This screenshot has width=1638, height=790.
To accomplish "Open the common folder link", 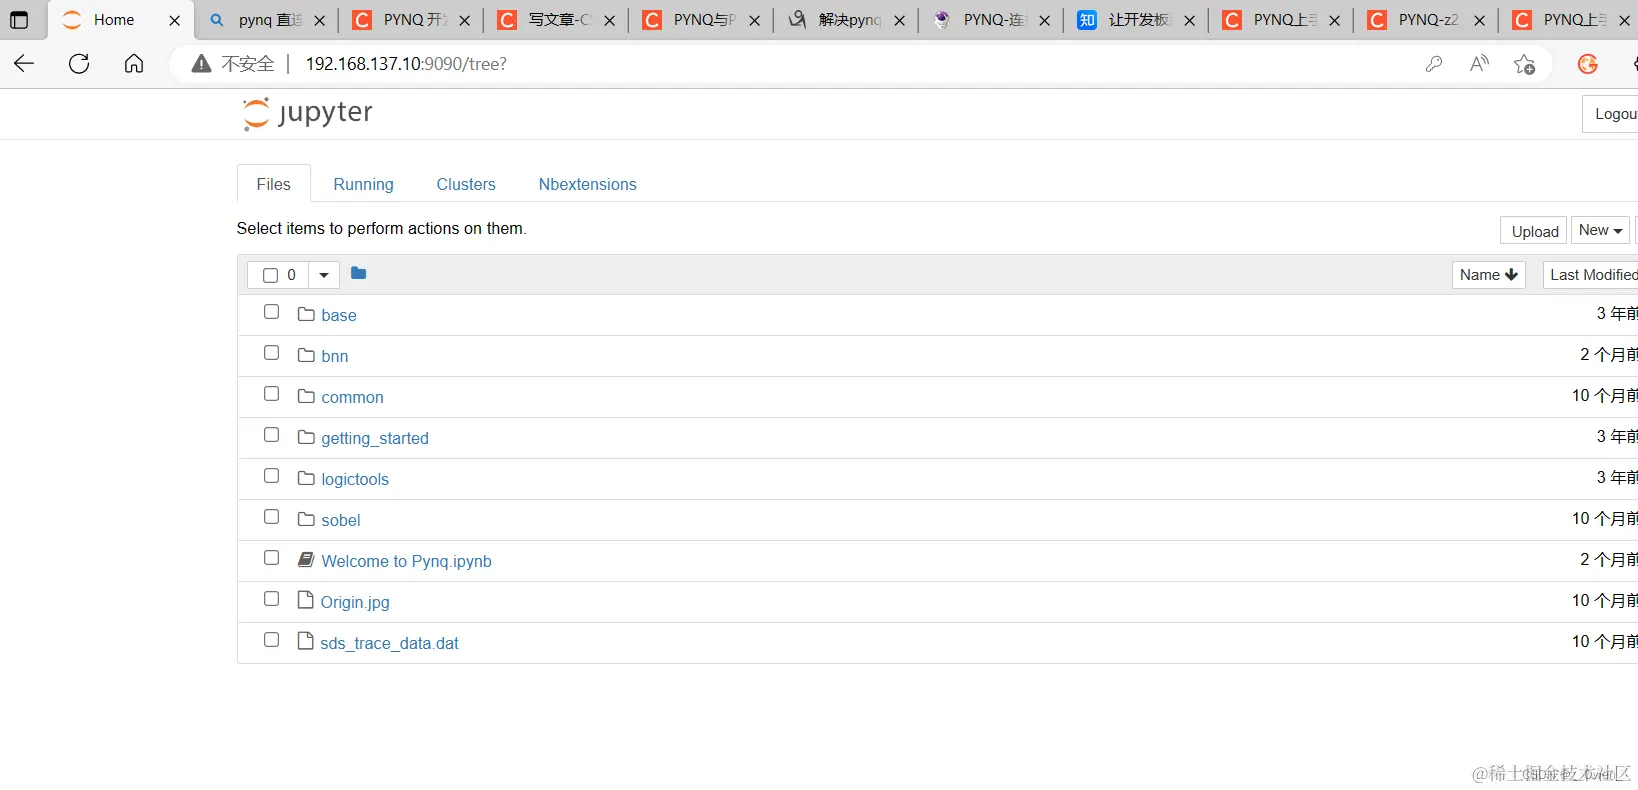I will tap(352, 397).
